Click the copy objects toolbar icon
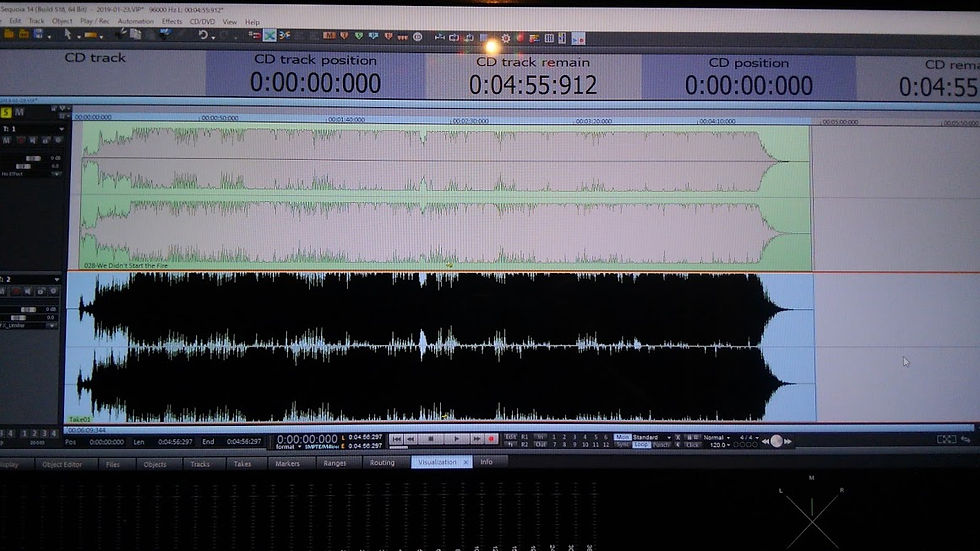This screenshot has width=980, height=551. tap(135, 34)
